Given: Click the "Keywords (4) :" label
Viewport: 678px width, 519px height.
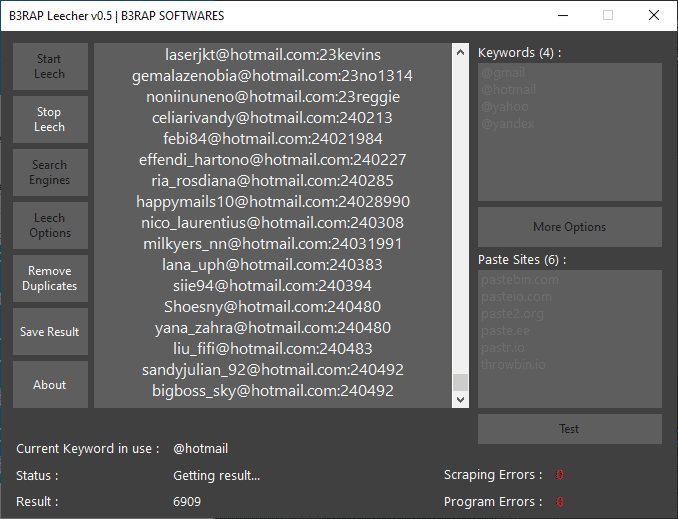Looking at the screenshot, I should [519, 53].
